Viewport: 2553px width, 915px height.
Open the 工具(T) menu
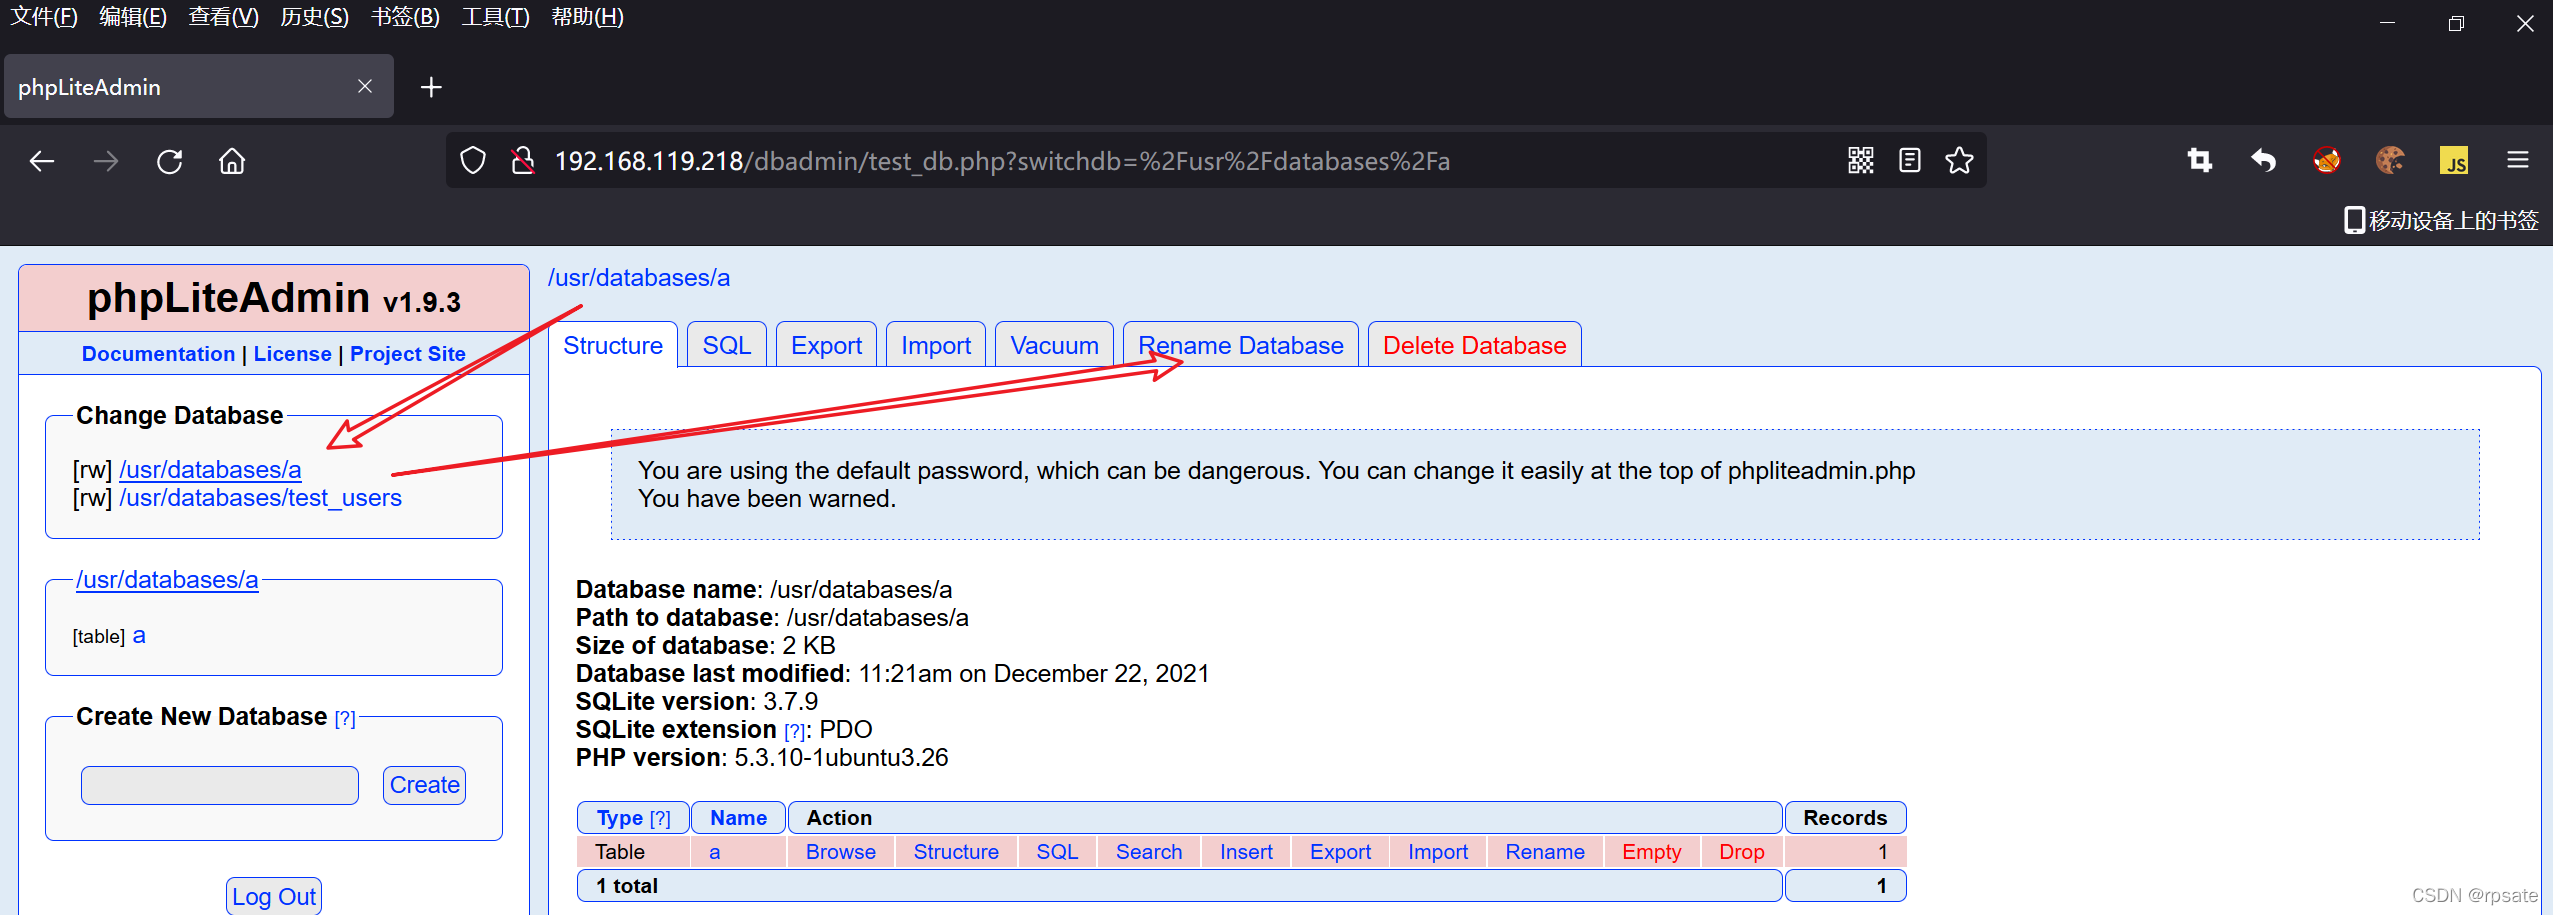point(495,17)
